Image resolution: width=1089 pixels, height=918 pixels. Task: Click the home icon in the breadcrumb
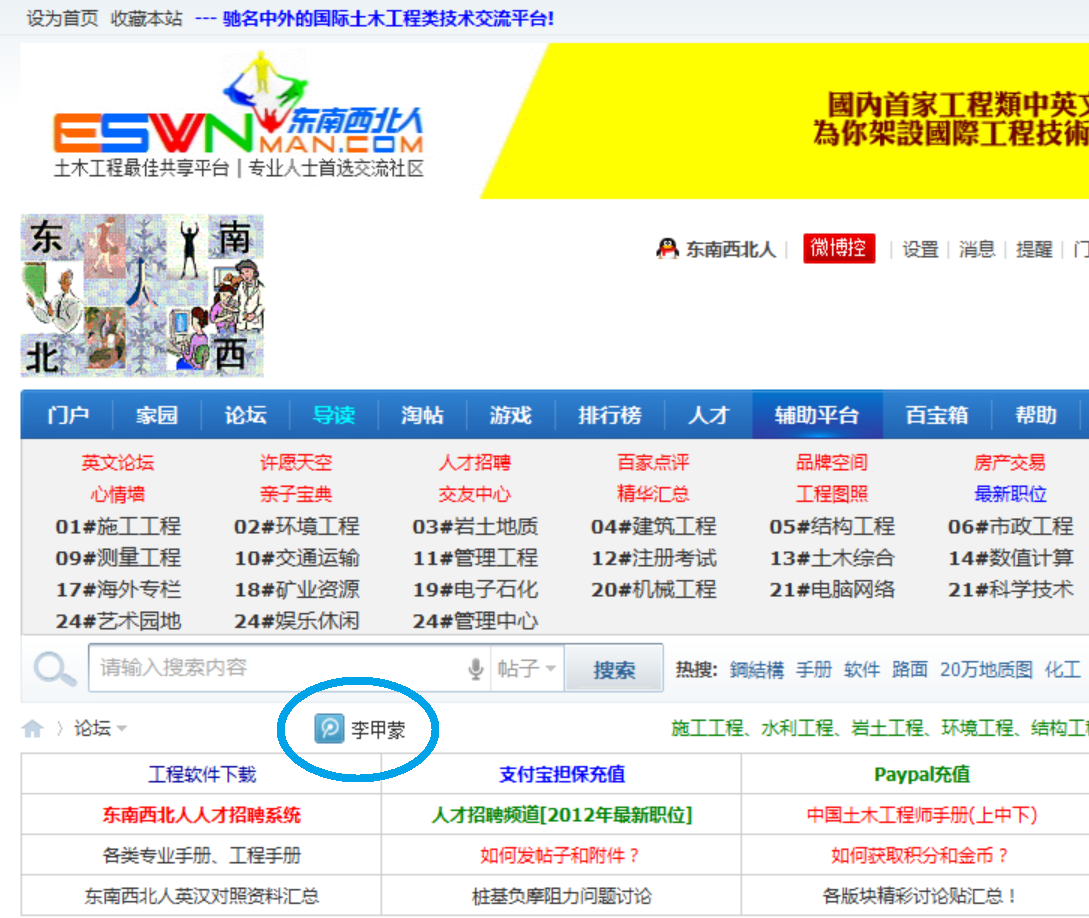[x=33, y=728]
